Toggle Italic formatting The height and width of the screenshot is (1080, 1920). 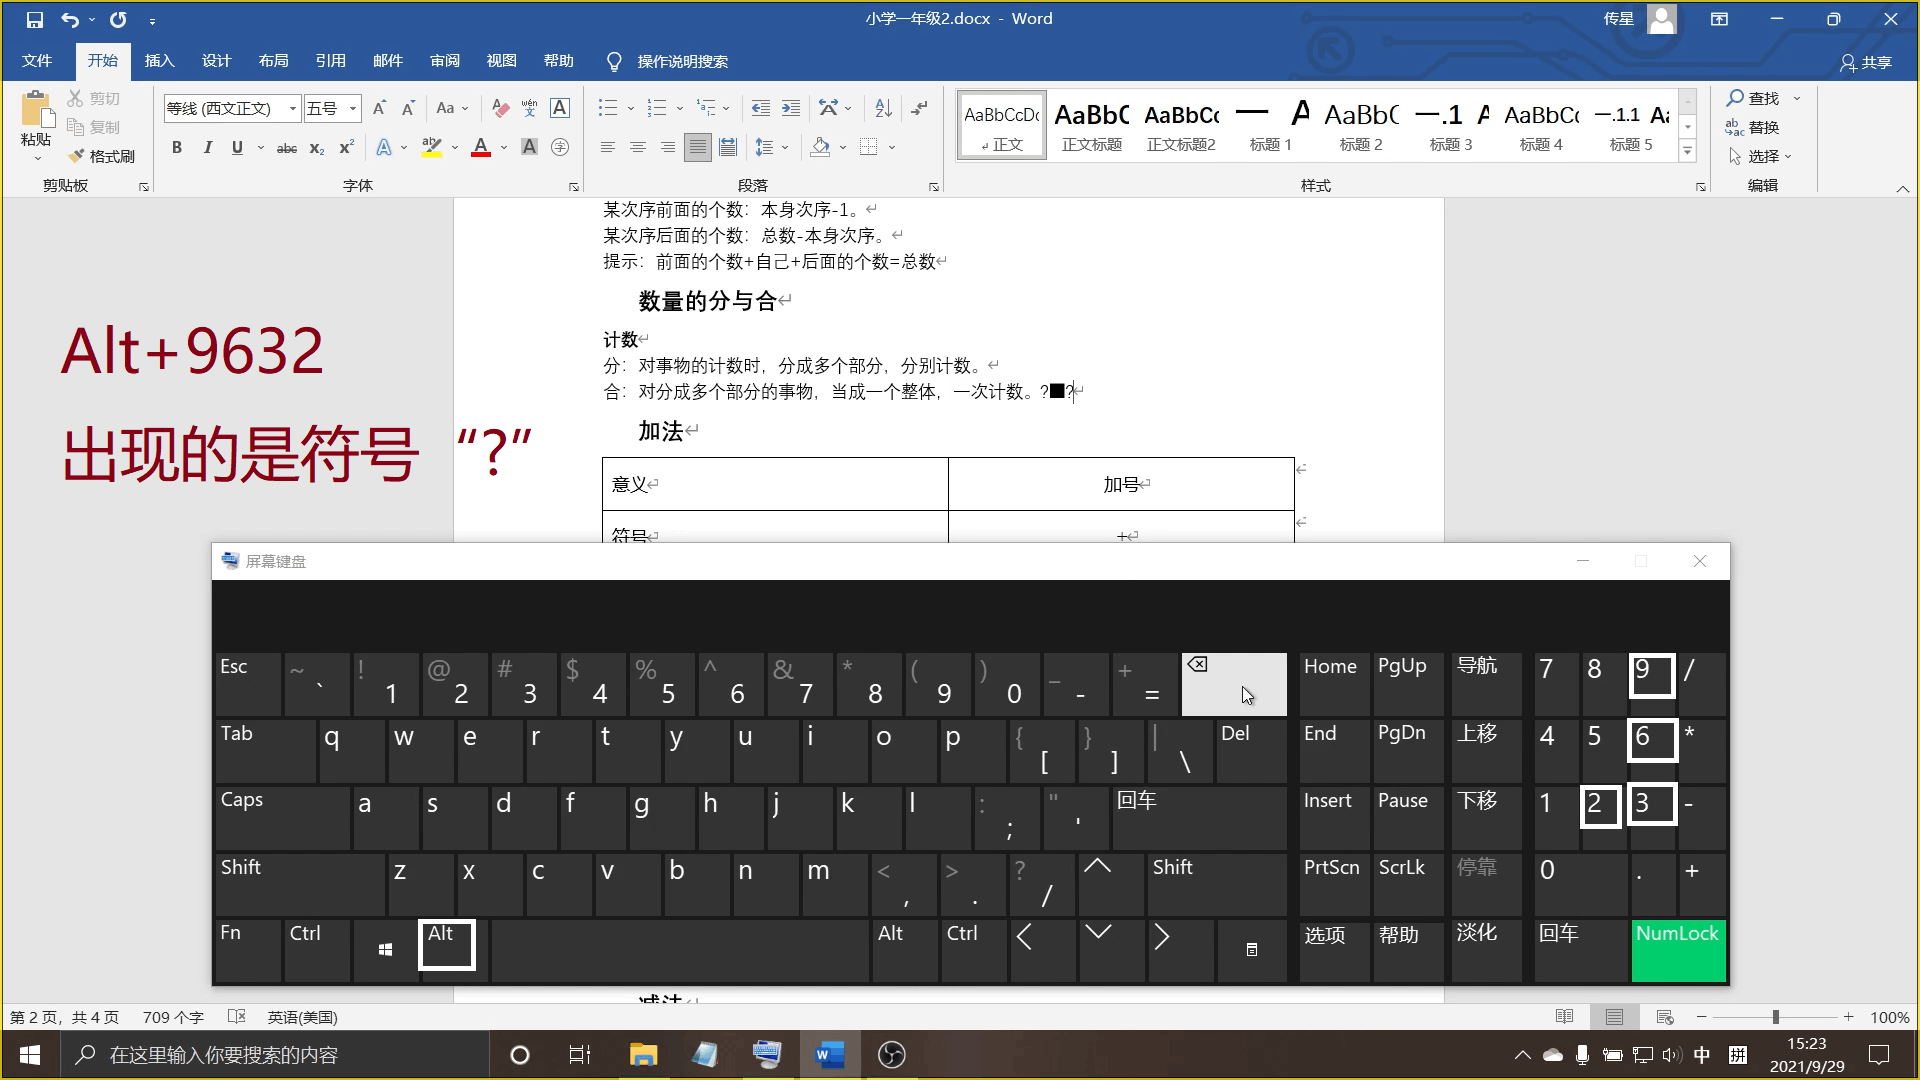click(207, 148)
